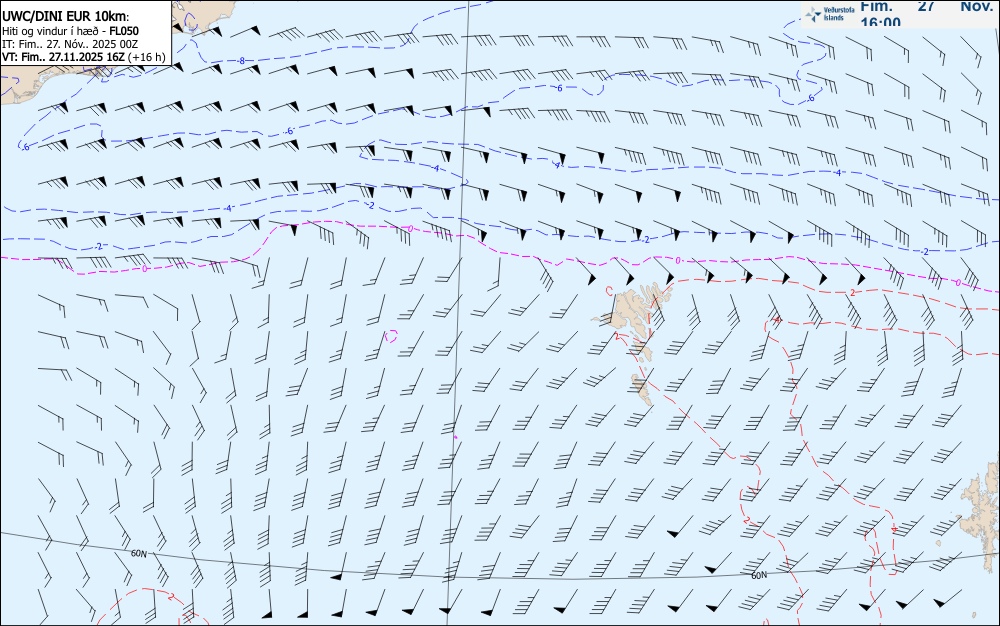Click the 'Fim. 27 Nov.' date header
Viewport: 1000px width, 626px height.
click(926, 6)
